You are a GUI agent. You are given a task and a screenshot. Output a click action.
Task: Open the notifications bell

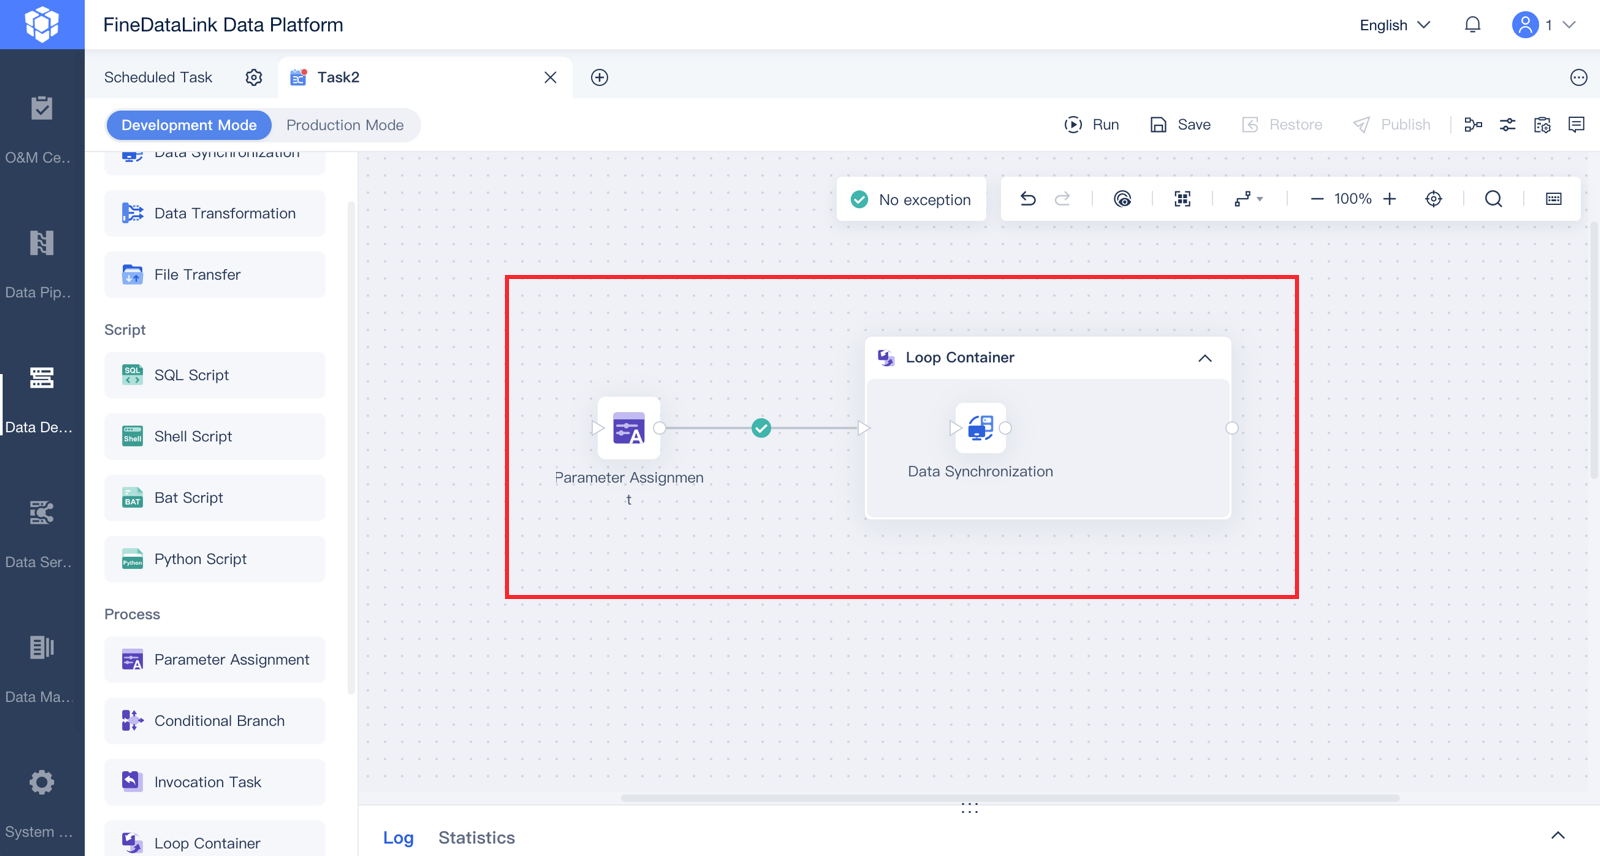tap(1473, 25)
